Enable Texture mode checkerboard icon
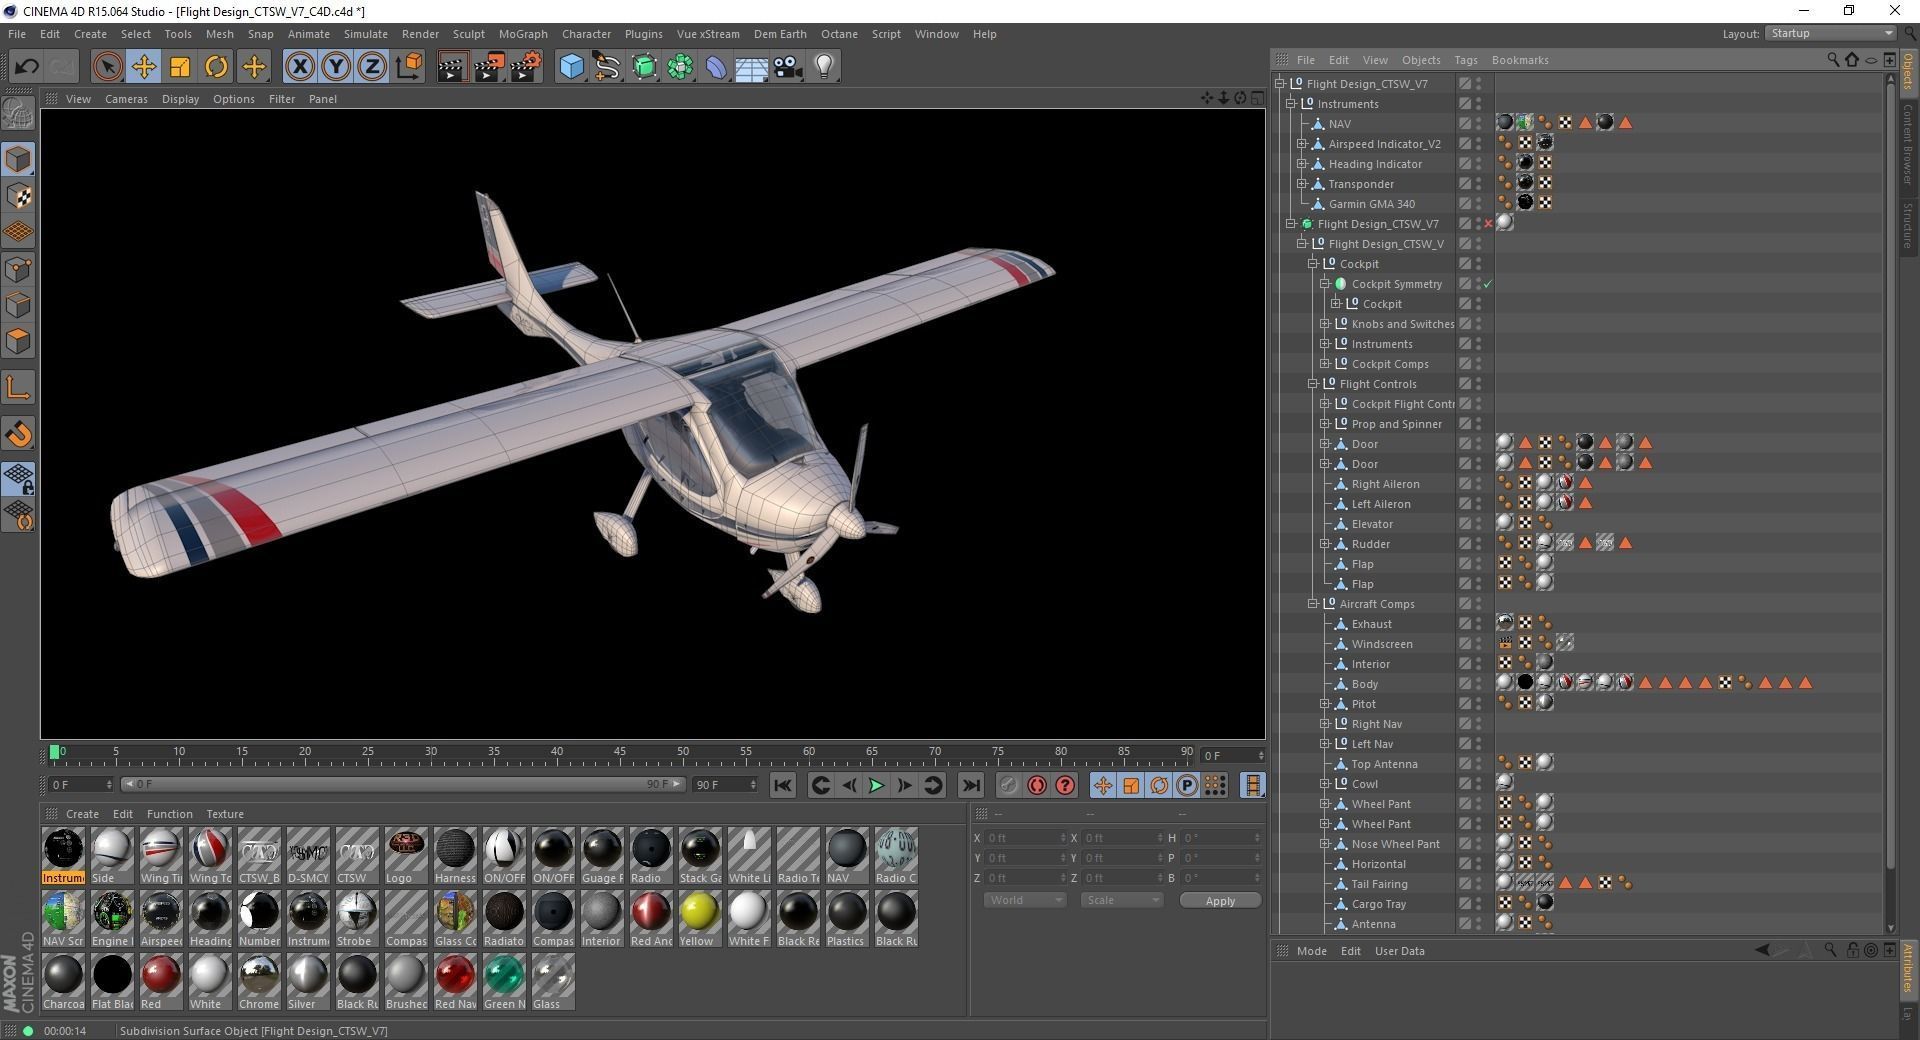Viewport: 1920px width, 1040px height. coord(18,196)
